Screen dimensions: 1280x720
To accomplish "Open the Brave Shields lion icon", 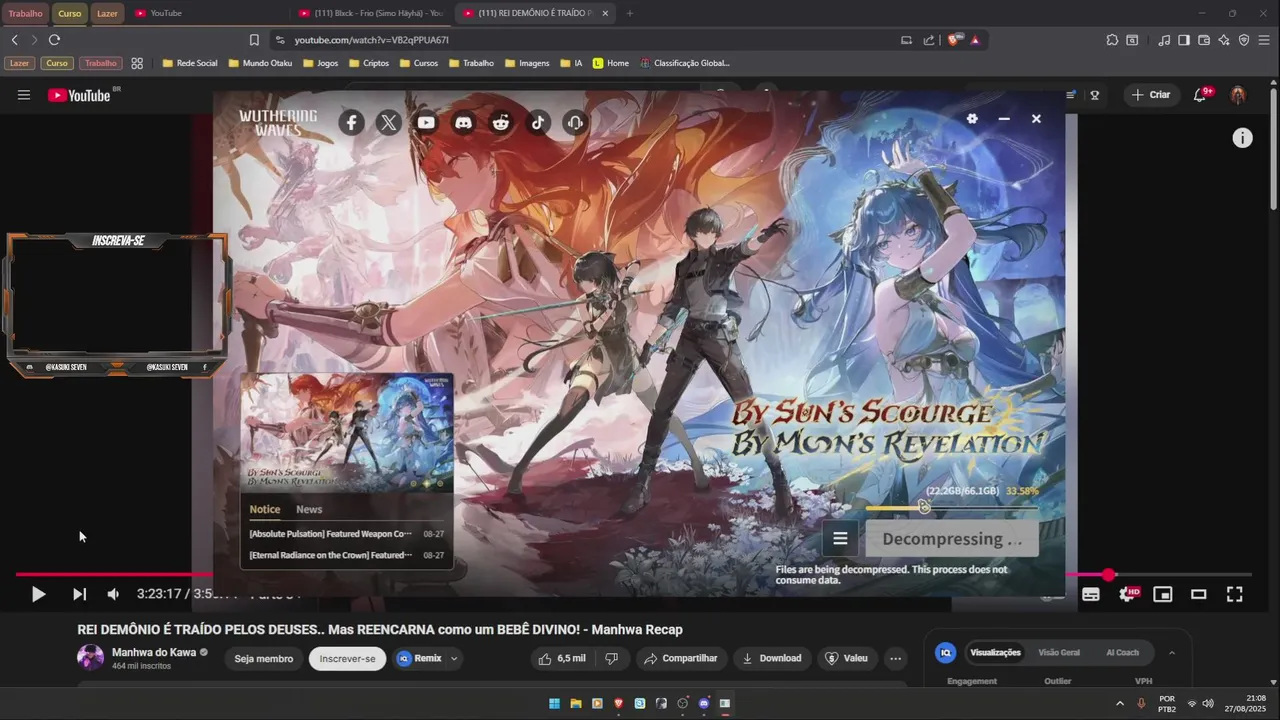I will pyautogui.click(x=953, y=40).
